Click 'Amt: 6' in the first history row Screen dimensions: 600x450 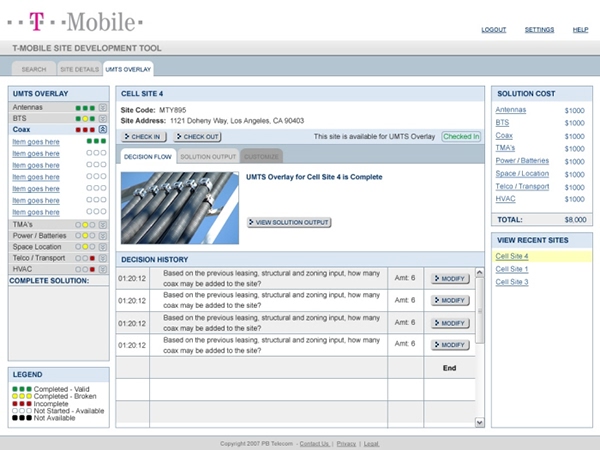pyautogui.click(x=405, y=278)
